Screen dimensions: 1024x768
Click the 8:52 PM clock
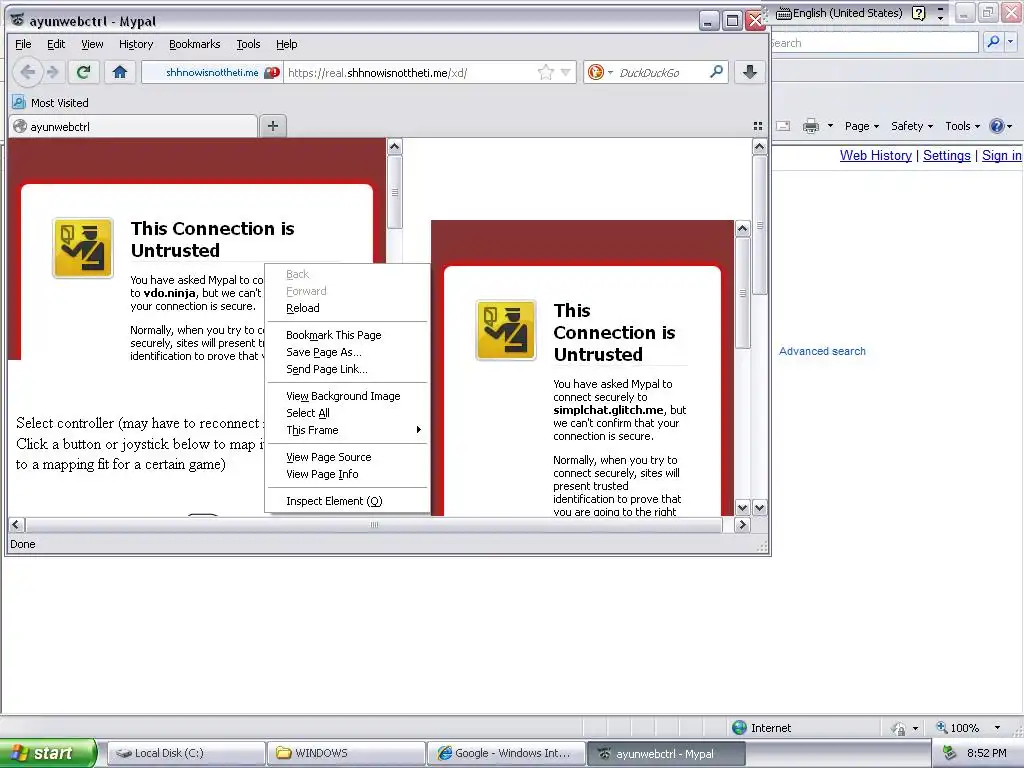[986, 753]
